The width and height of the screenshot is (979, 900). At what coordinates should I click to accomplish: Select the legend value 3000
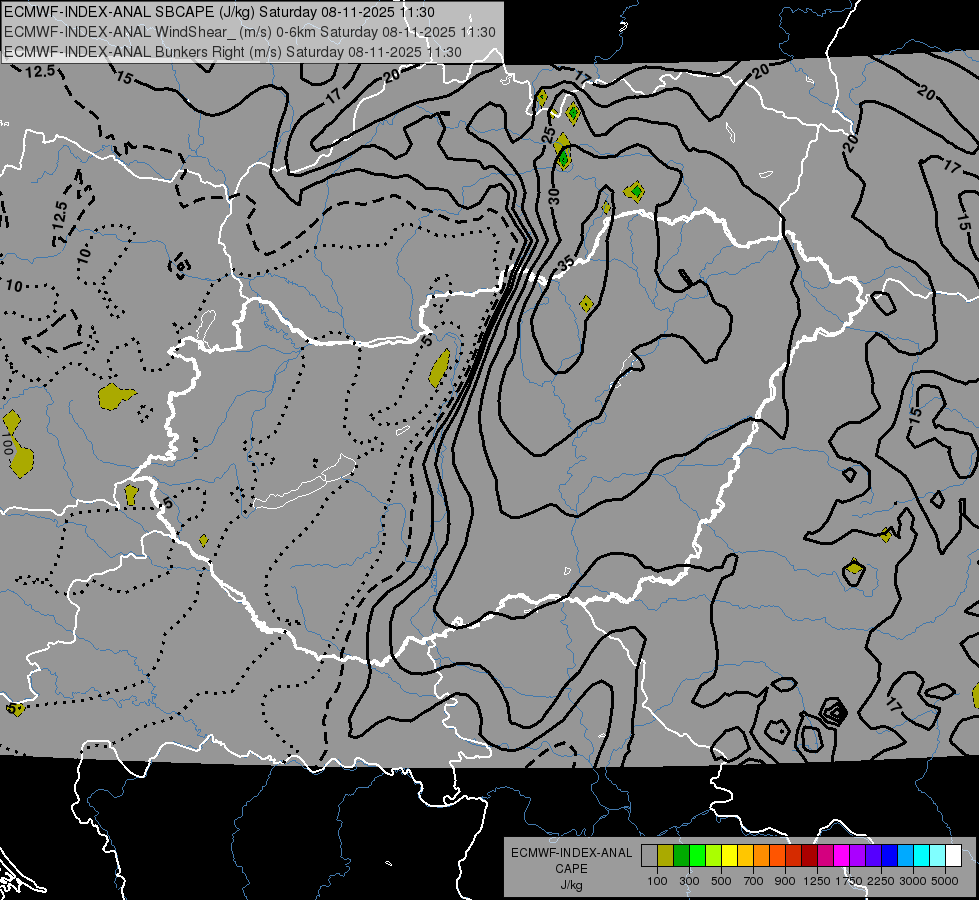tap(913, 881)
